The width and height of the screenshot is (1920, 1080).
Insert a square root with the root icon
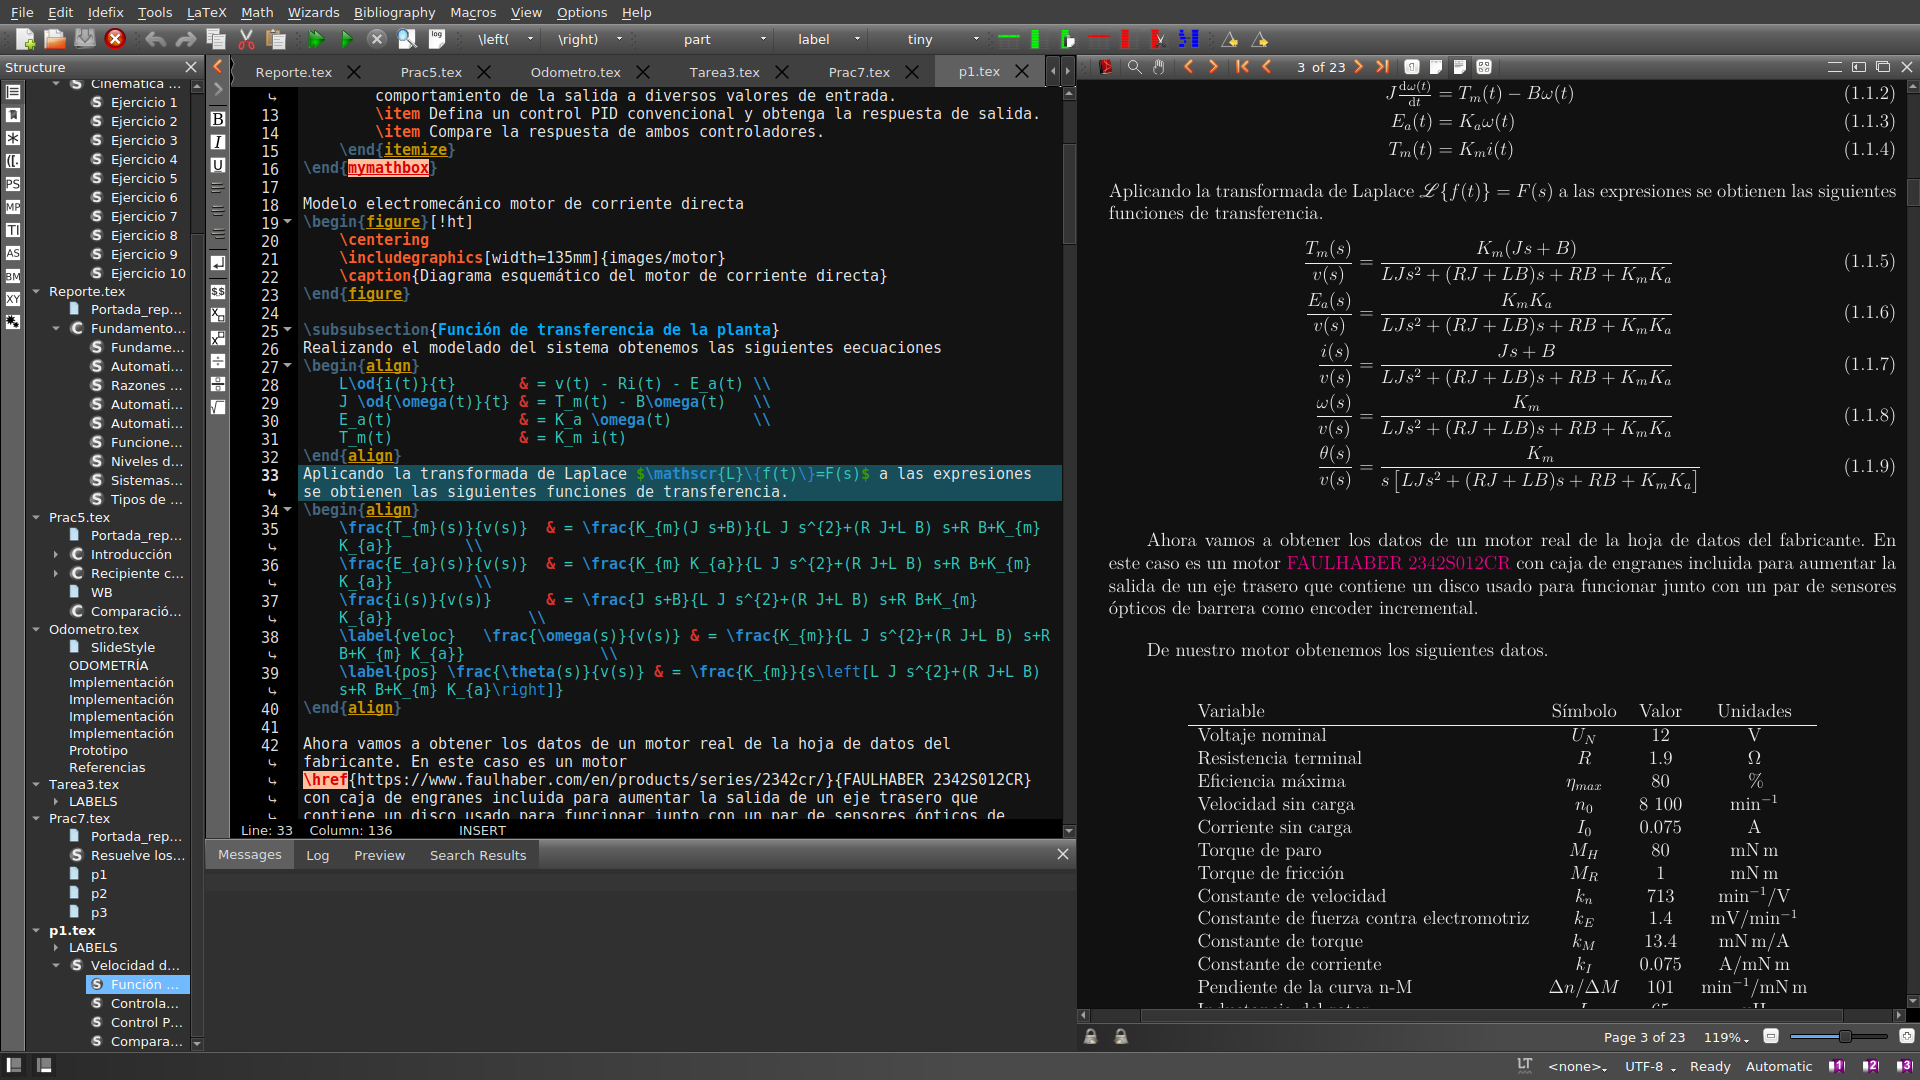click(218, 407)
